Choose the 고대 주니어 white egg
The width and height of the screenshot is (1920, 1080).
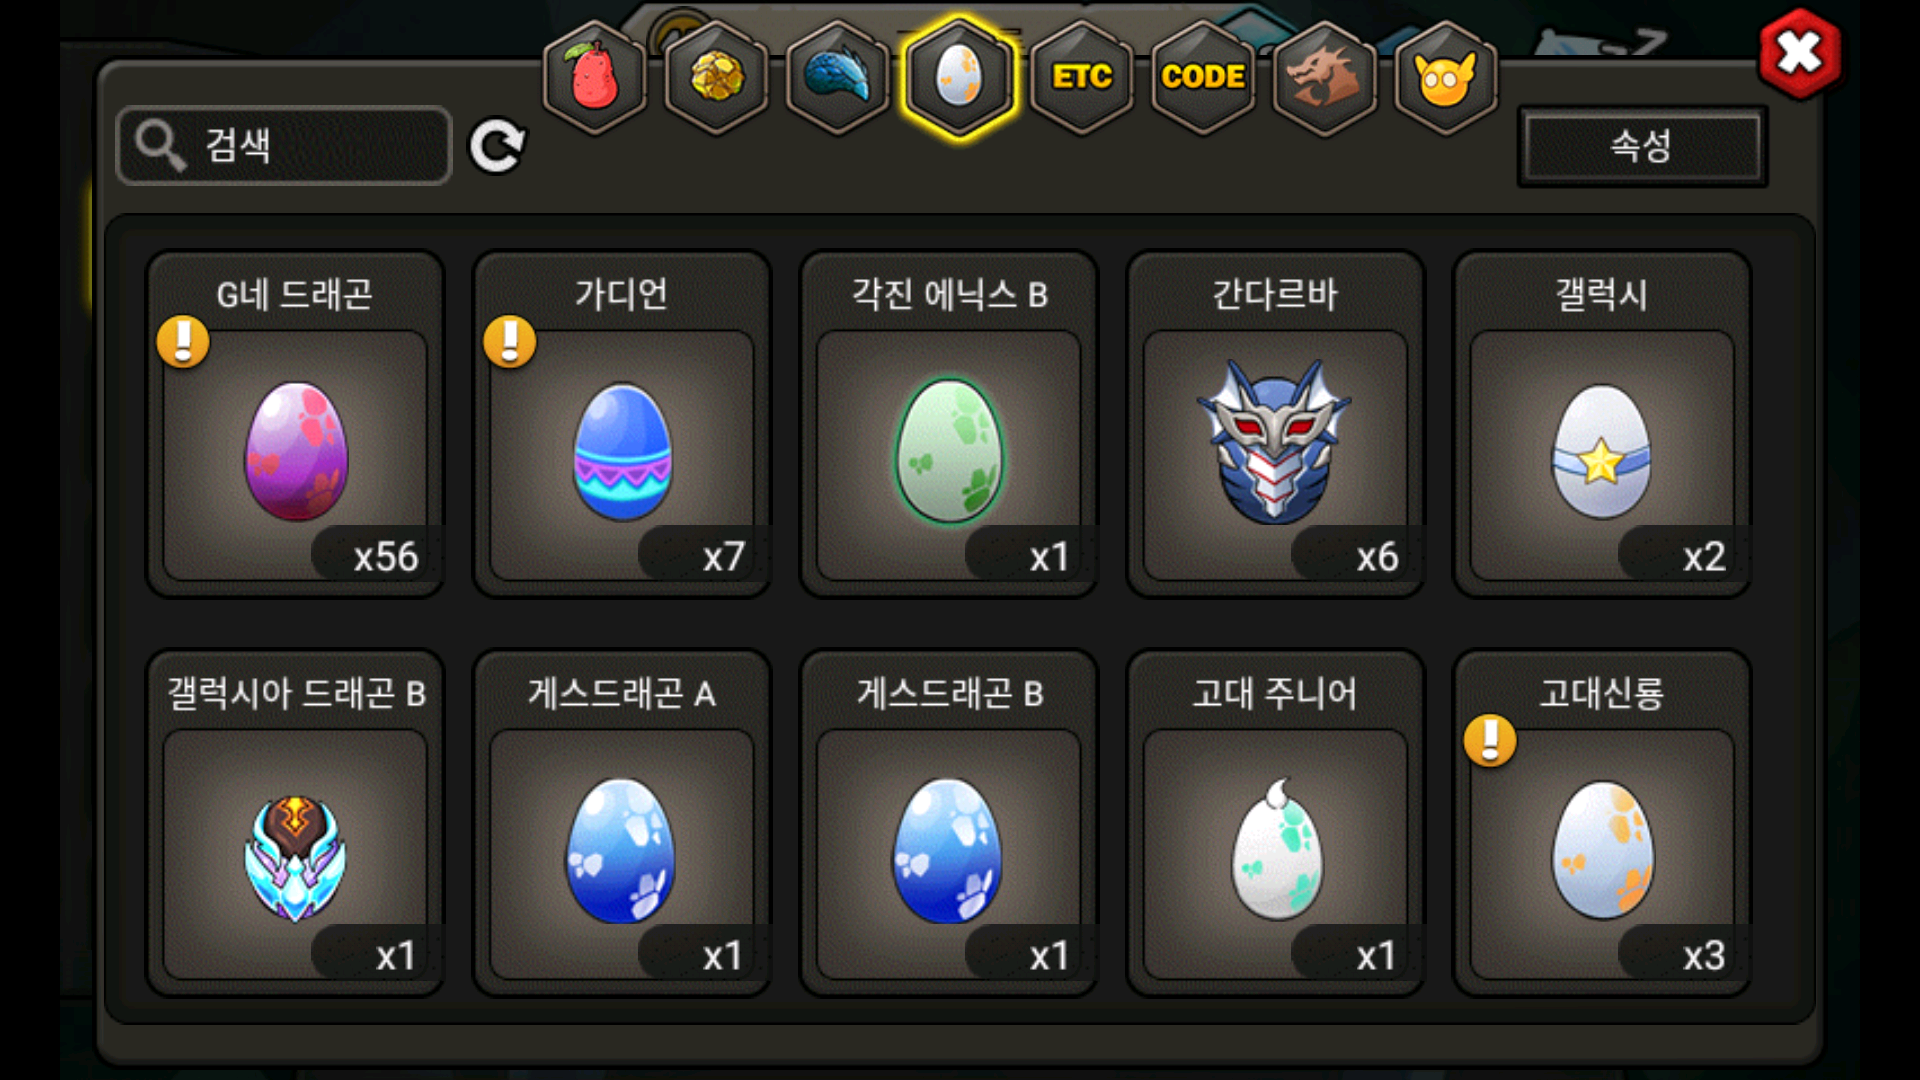point(1275,823)
